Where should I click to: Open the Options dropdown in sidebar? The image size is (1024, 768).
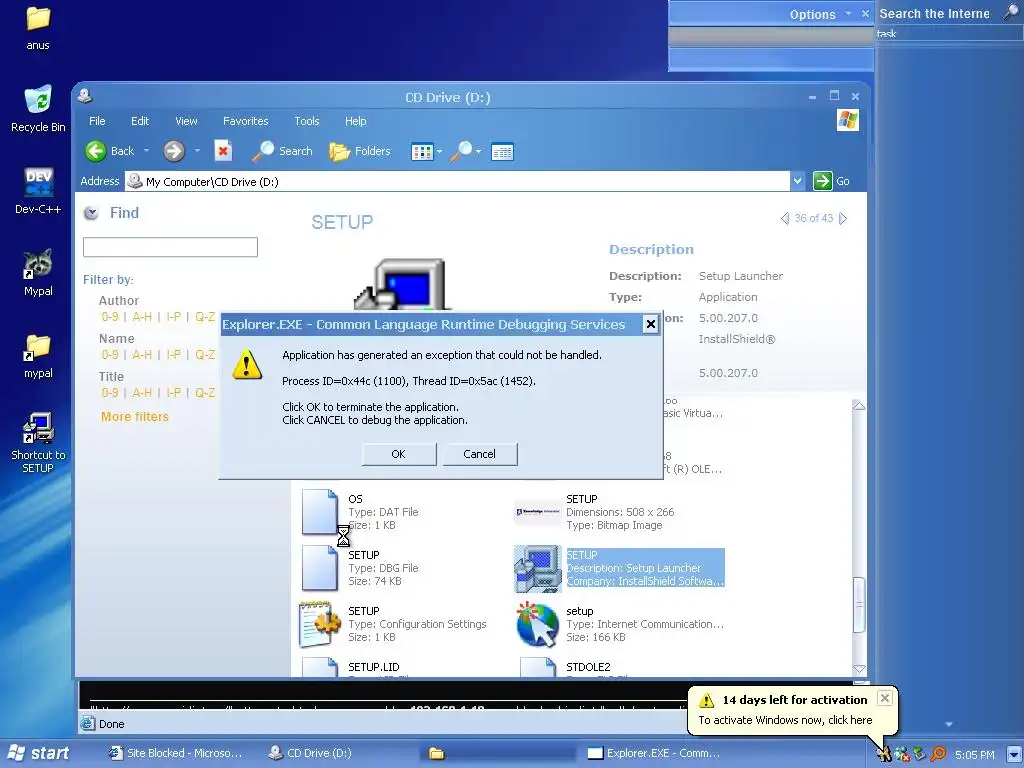(820, 14)
